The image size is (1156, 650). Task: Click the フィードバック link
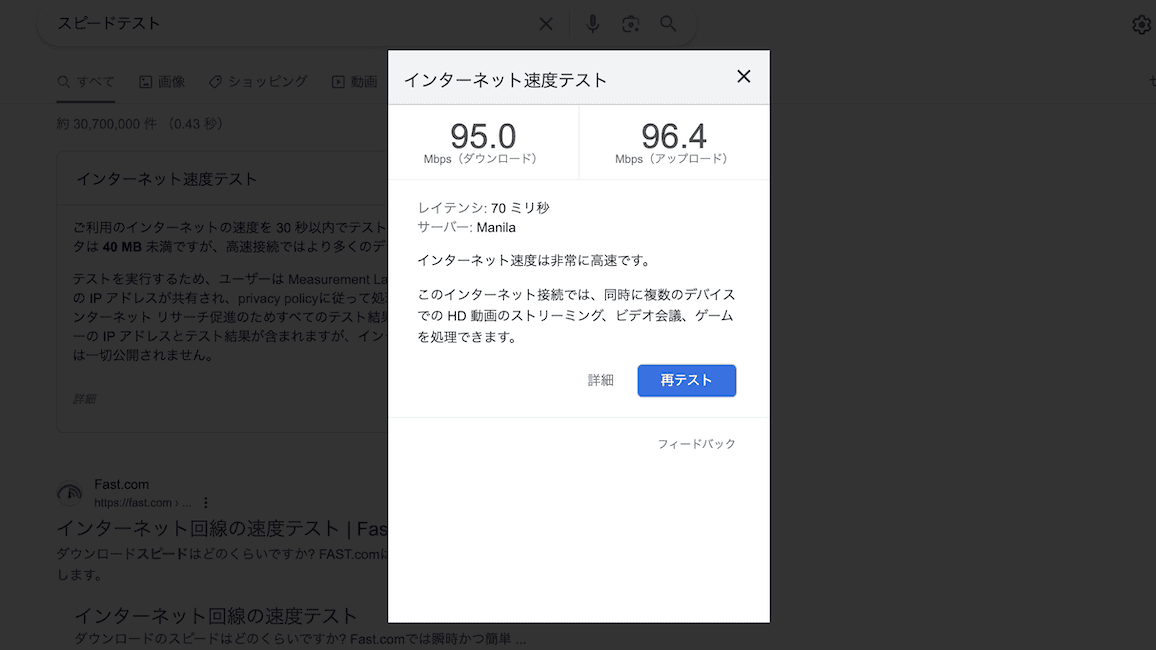[x=696, y=444]
